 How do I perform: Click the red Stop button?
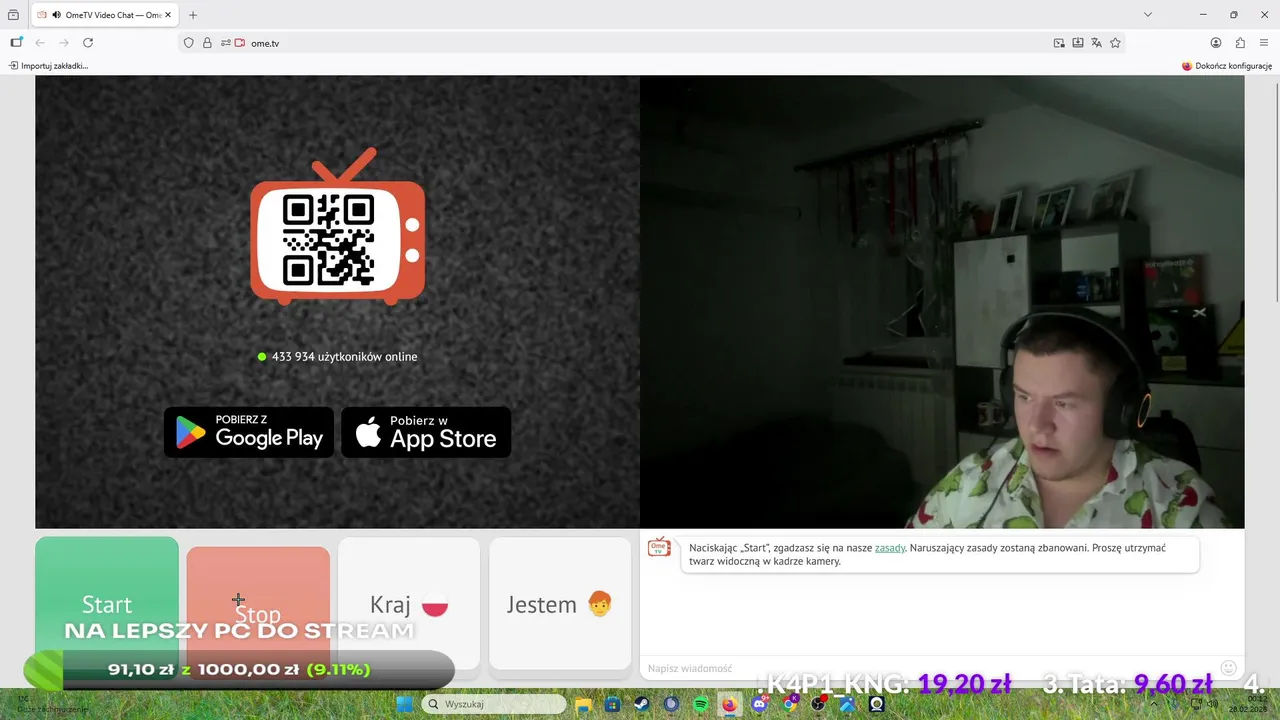point(258,612)
